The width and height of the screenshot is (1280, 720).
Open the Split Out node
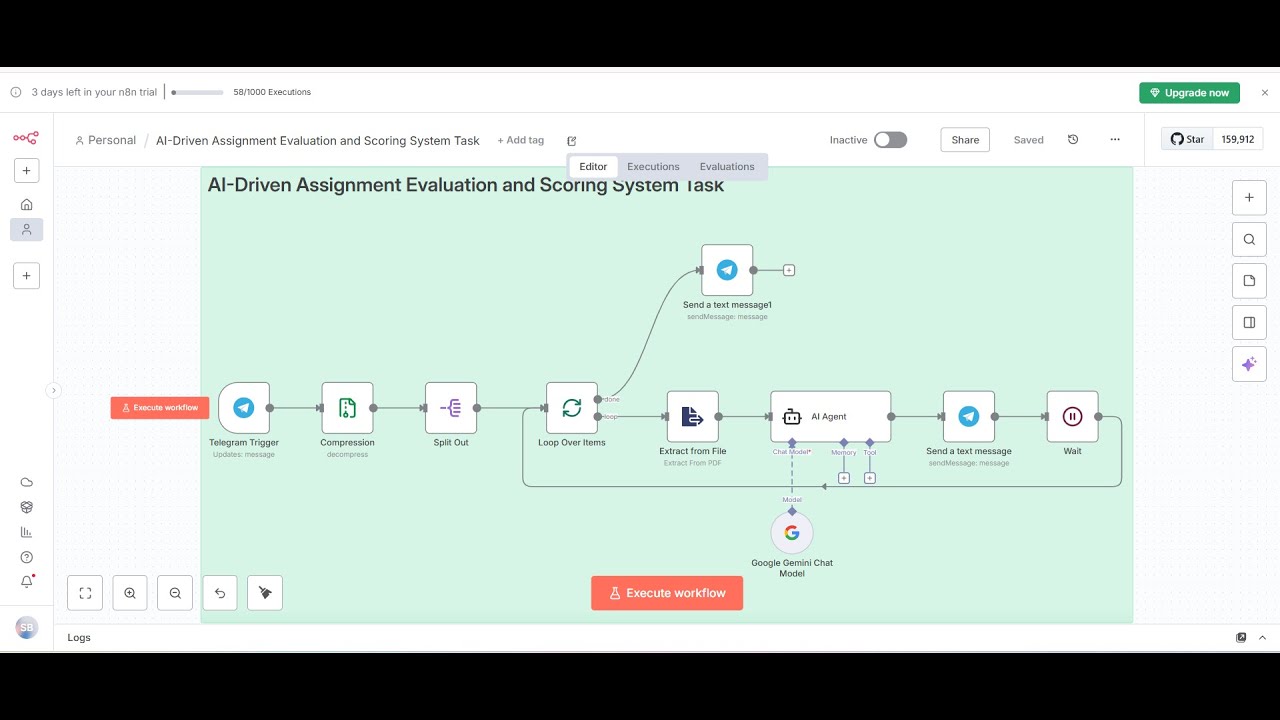[x=451, y=408]
